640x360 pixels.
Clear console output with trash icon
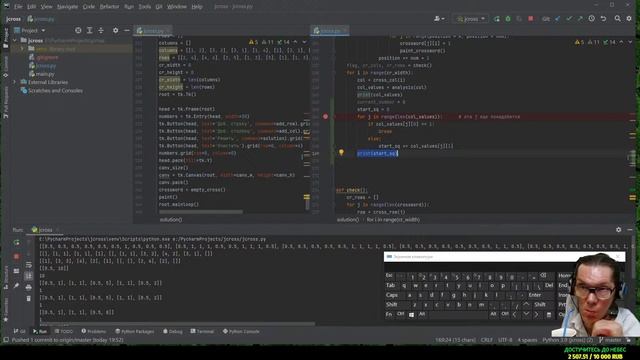click(x=29, y=299)
